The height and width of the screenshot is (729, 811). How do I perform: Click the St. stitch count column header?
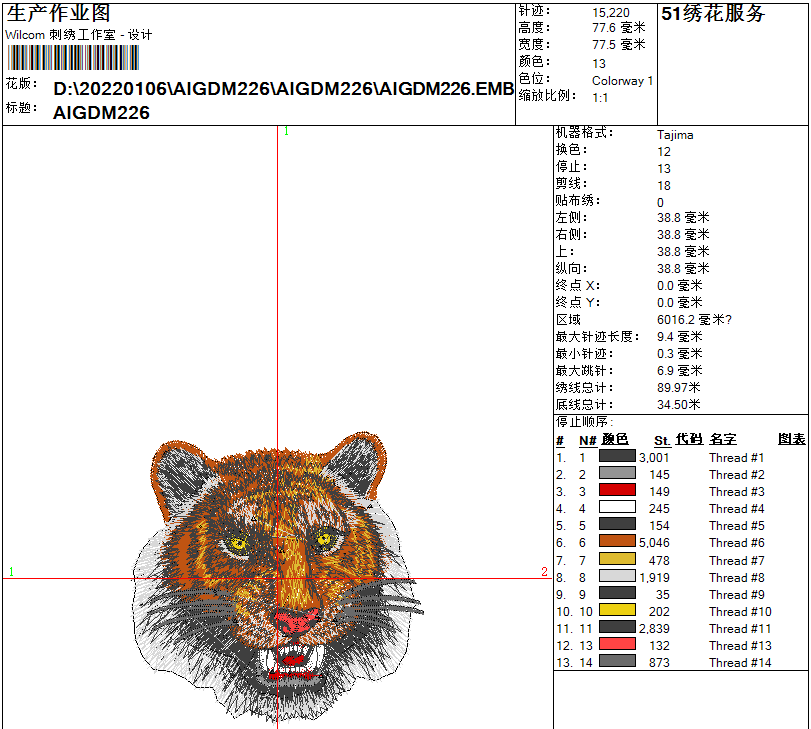pyautogui.click(x=662, y=440)
